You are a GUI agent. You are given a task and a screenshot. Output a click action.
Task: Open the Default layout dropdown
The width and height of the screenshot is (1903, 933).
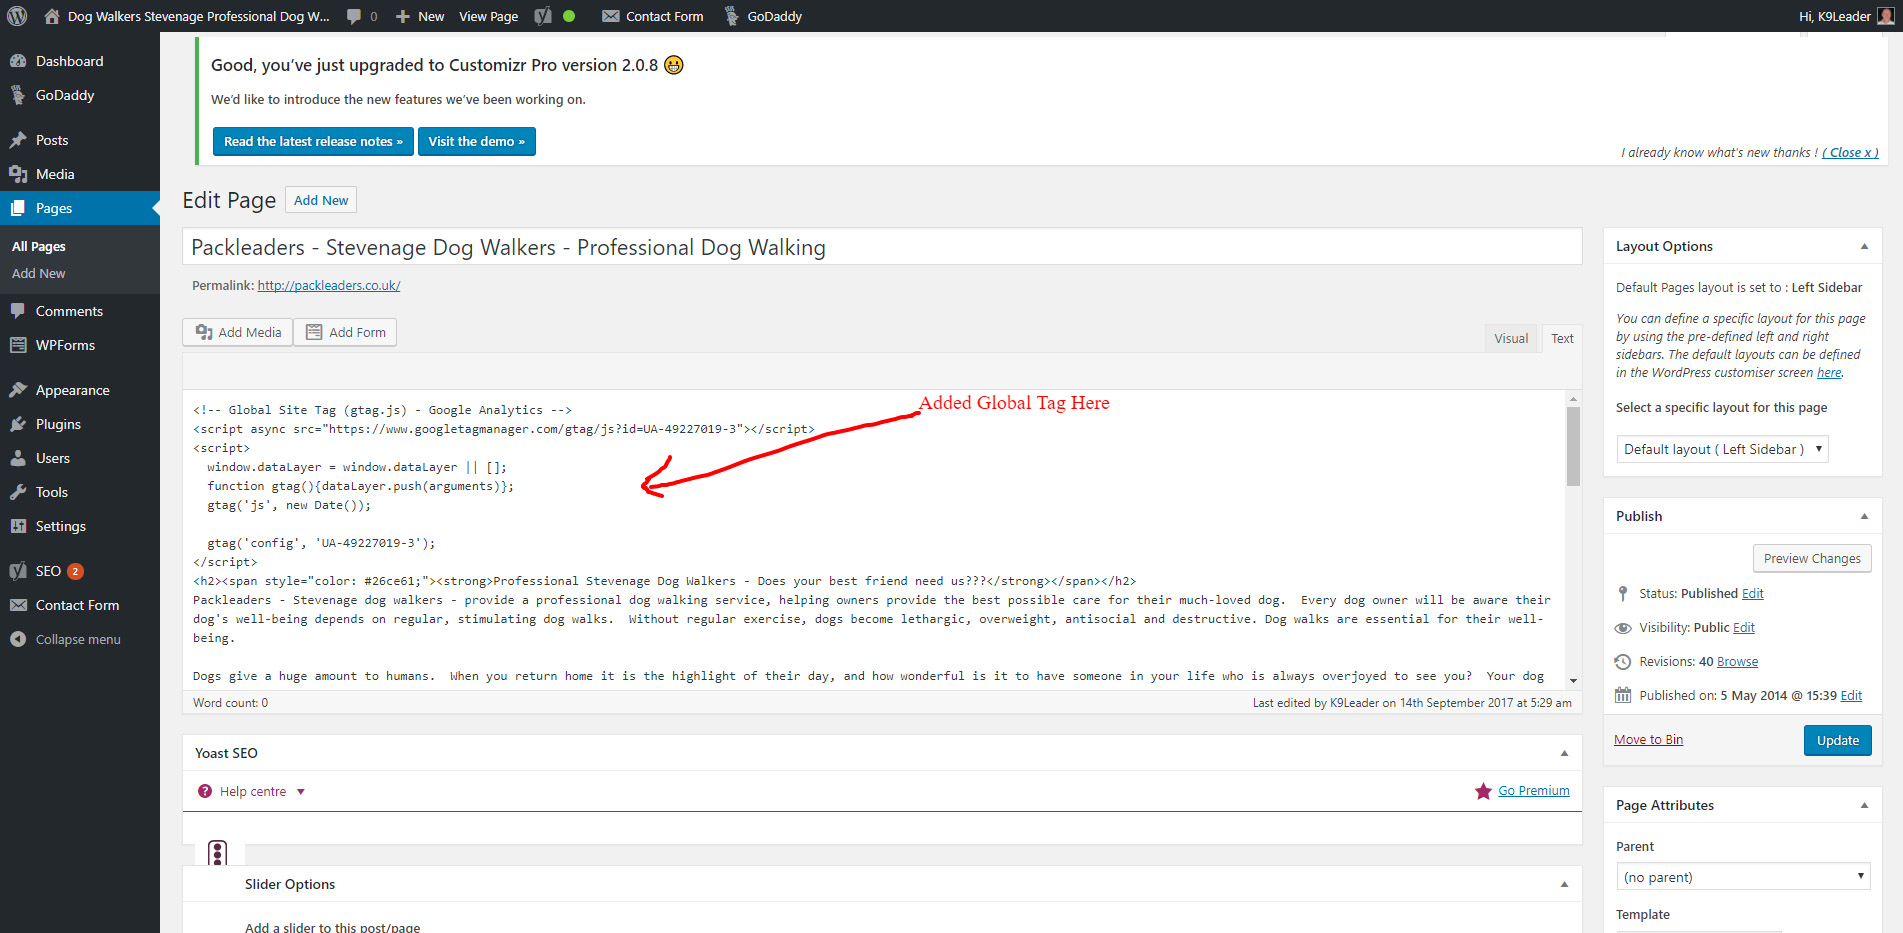pyautogui.click(x=1722, y=449)
